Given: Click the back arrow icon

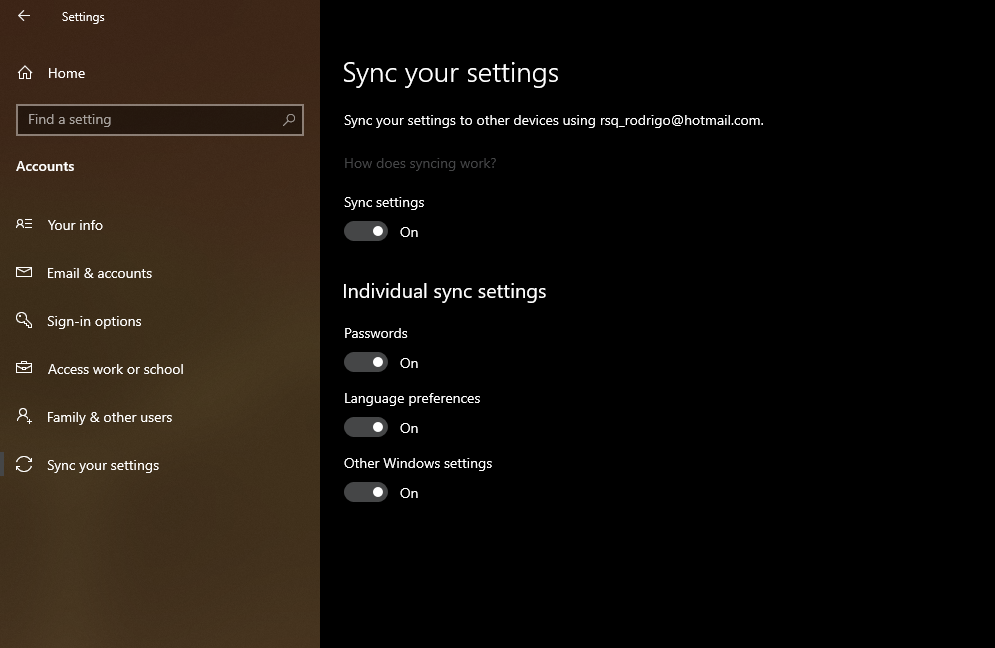Looking at the screenshot, I should point(24,16).
